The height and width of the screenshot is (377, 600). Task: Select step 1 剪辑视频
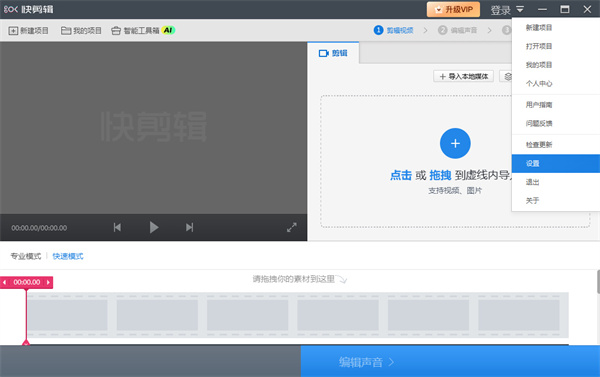coord(394,30)
